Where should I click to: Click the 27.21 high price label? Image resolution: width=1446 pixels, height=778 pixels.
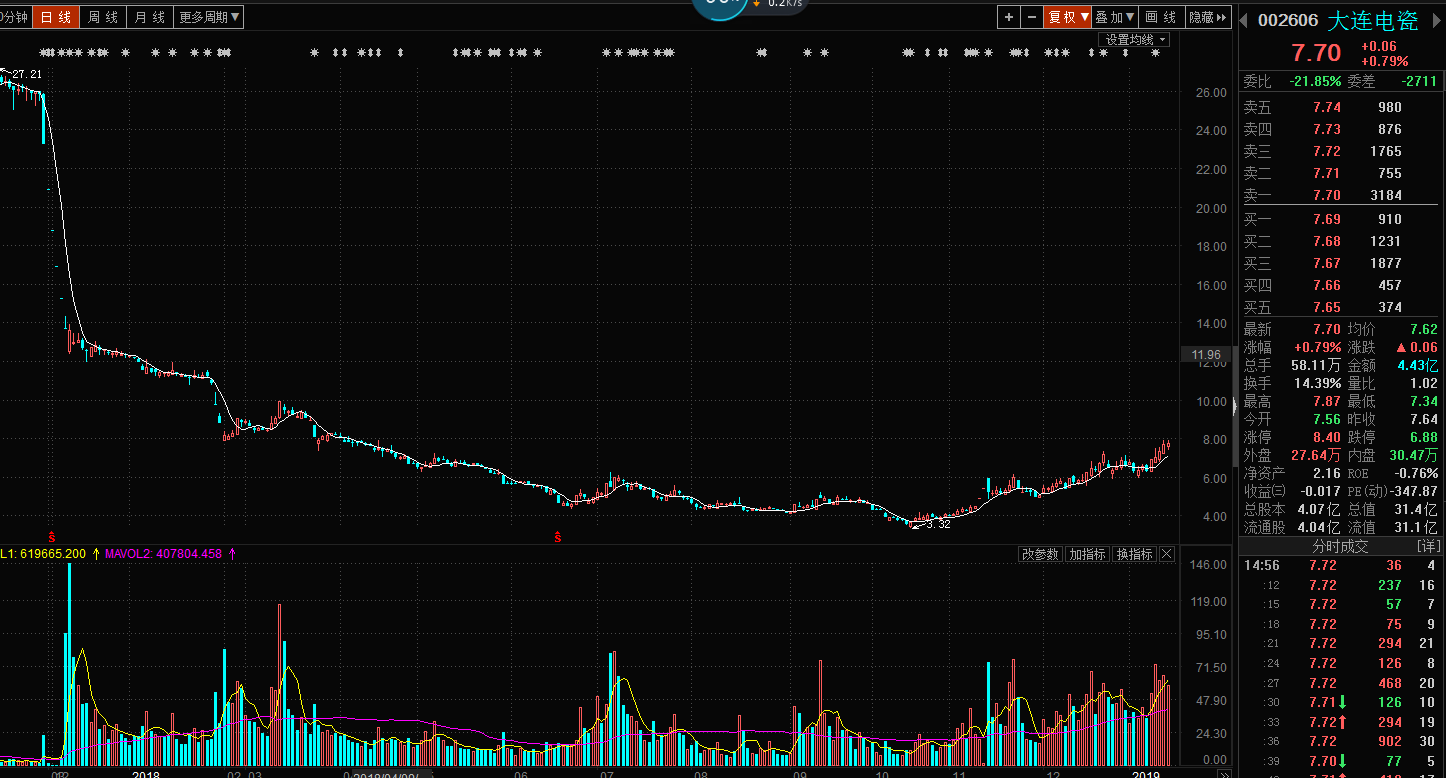pos(27,74)
